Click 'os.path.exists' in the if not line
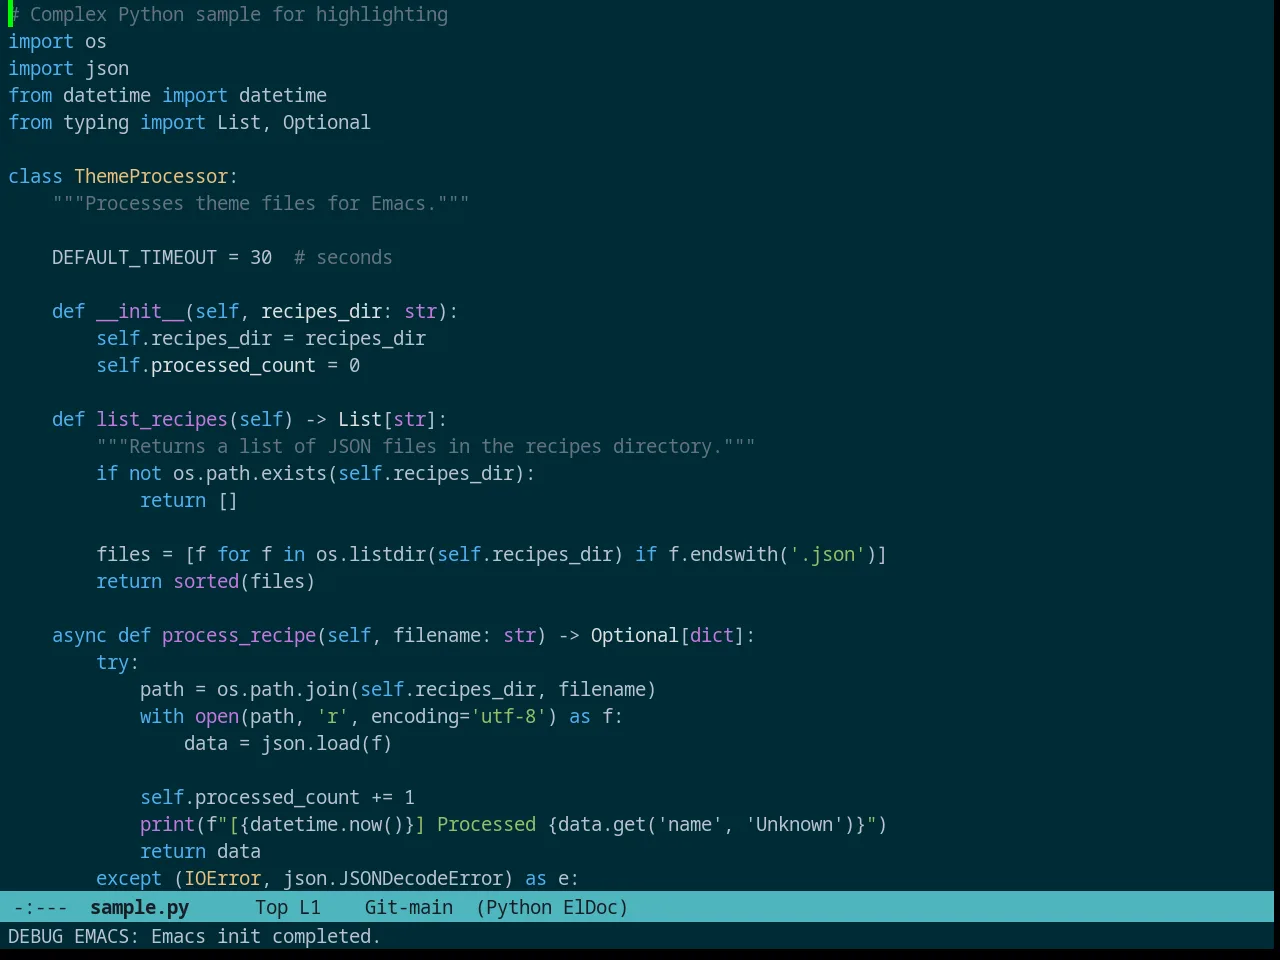The image size is (1280, 960). 250,473
